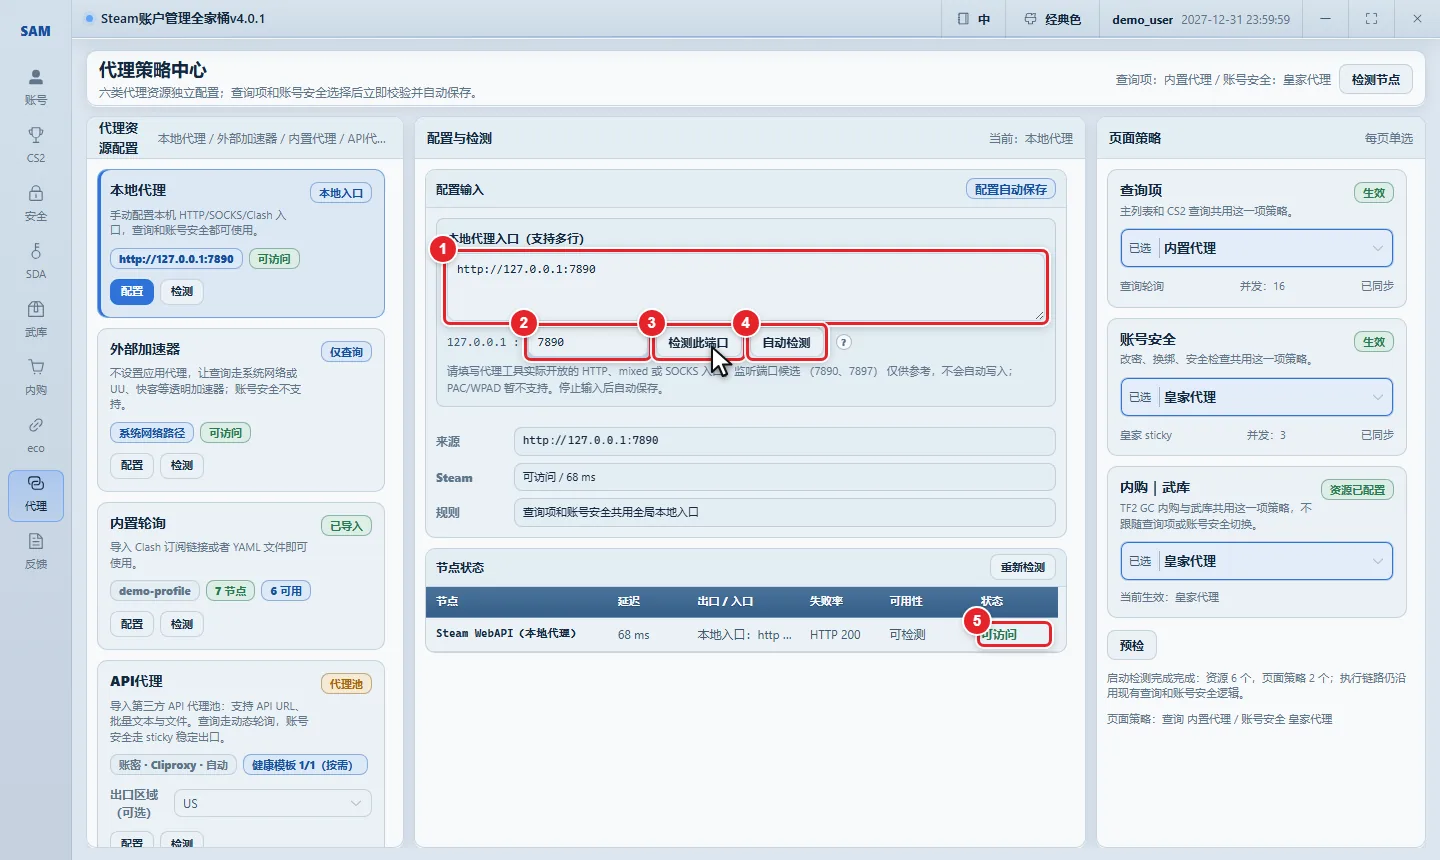
Task: Select the API代理 card title
Action: [136, 681]
